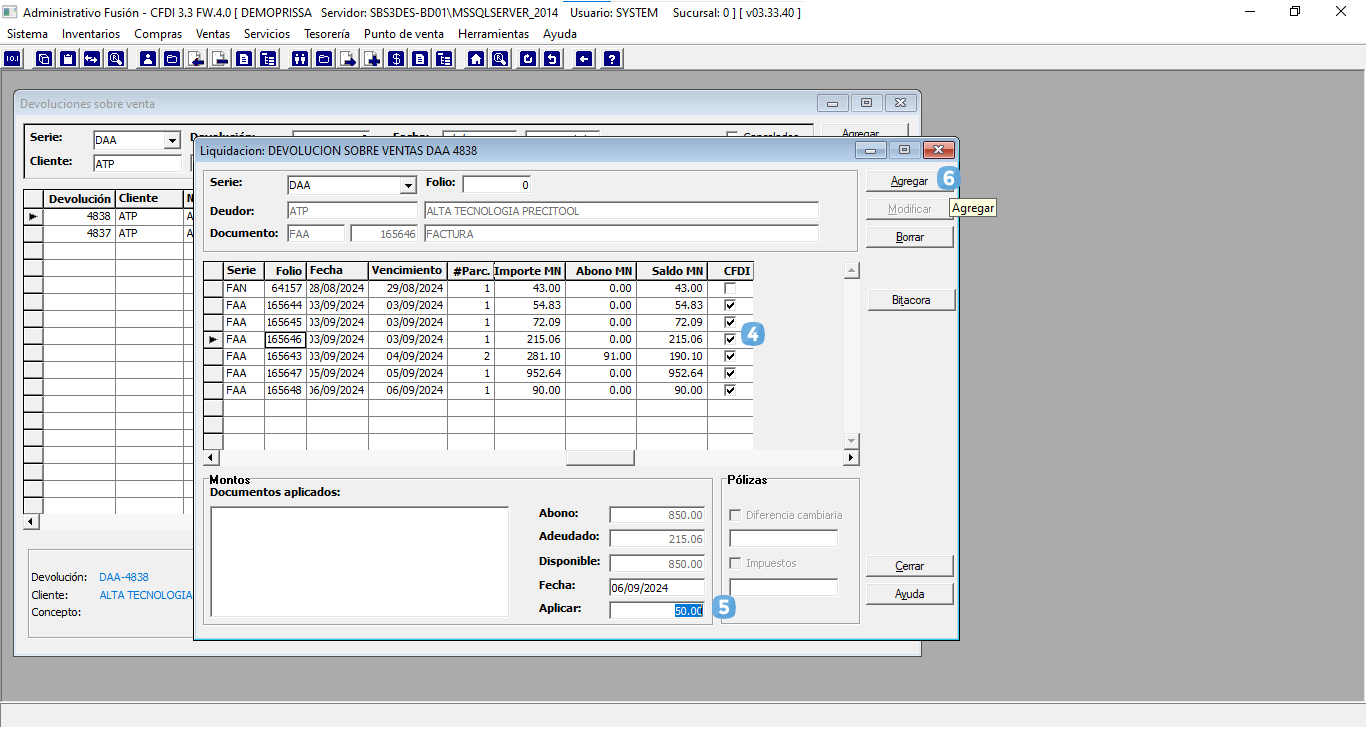Image resolution: width=1366 pixels, height=729 pixels.
Task: Toggle CFDI checkbox for folio 165647
Action: point(730,373)
